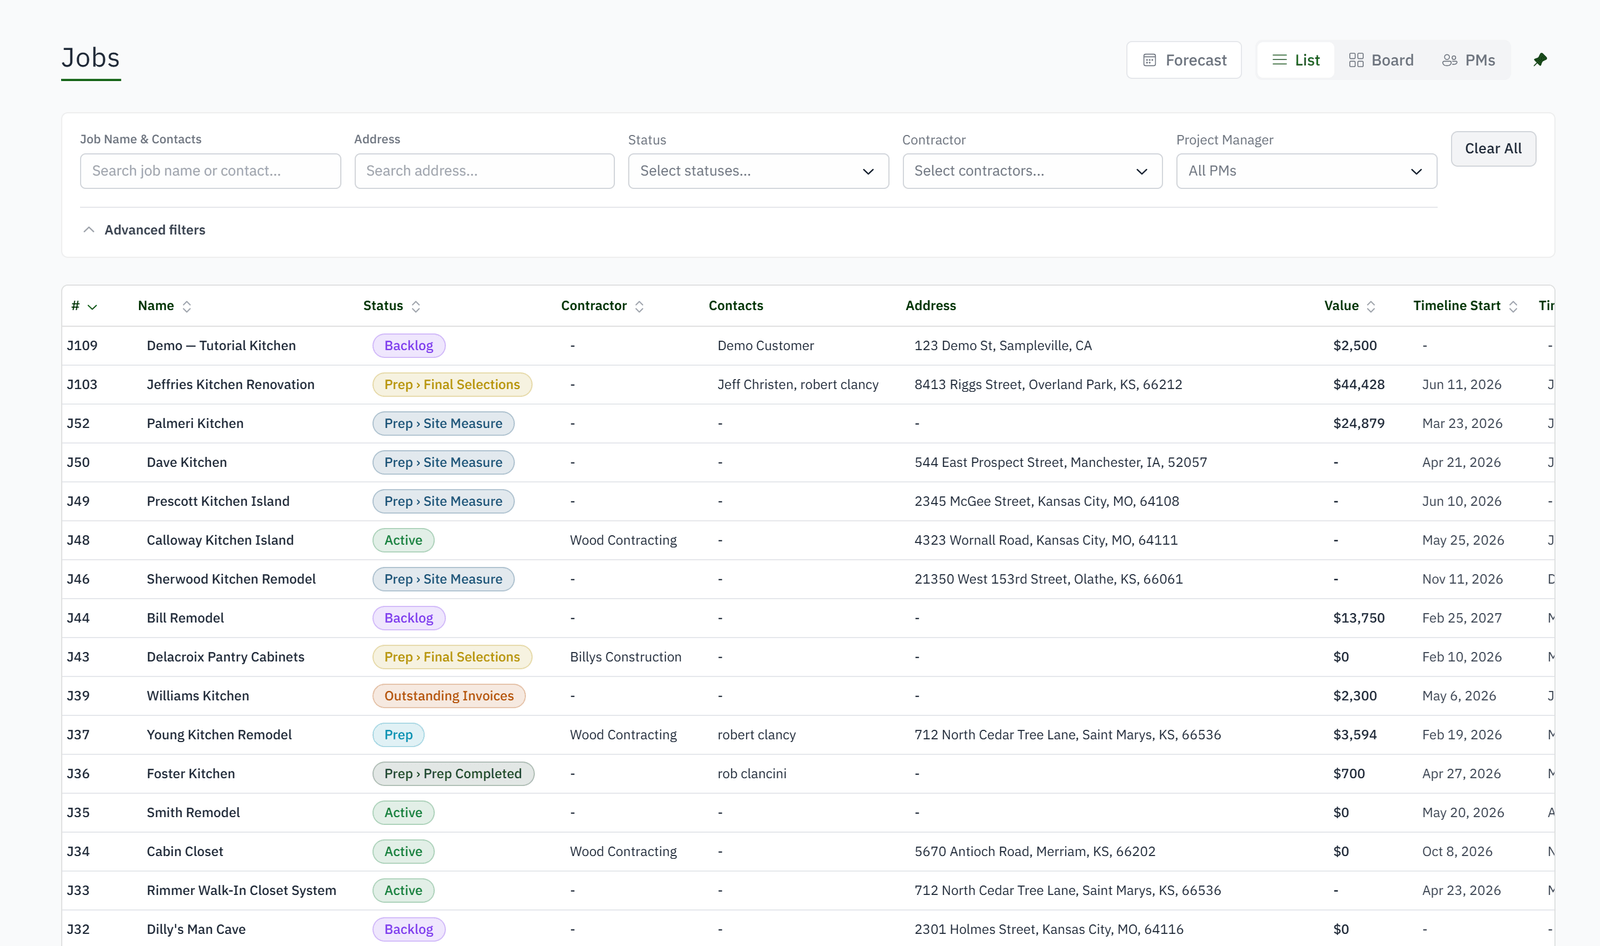This screenshot has width=1600, height=946.
Task: Open job Bill Remodel
Action: 185,619
